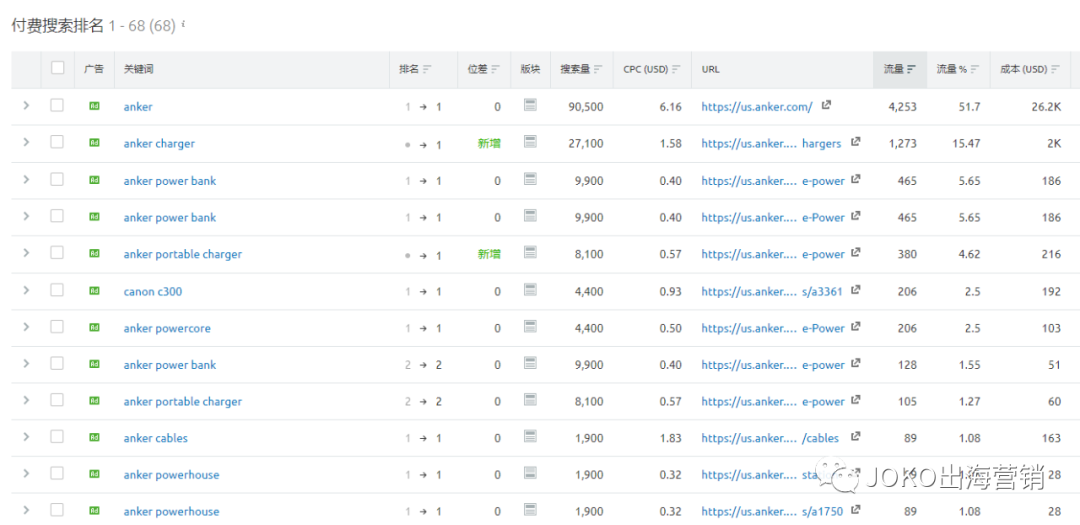Screen dimensions: 1080x525
Task: Open the SERP block icon for canon c300
Action: coord(530,289)
